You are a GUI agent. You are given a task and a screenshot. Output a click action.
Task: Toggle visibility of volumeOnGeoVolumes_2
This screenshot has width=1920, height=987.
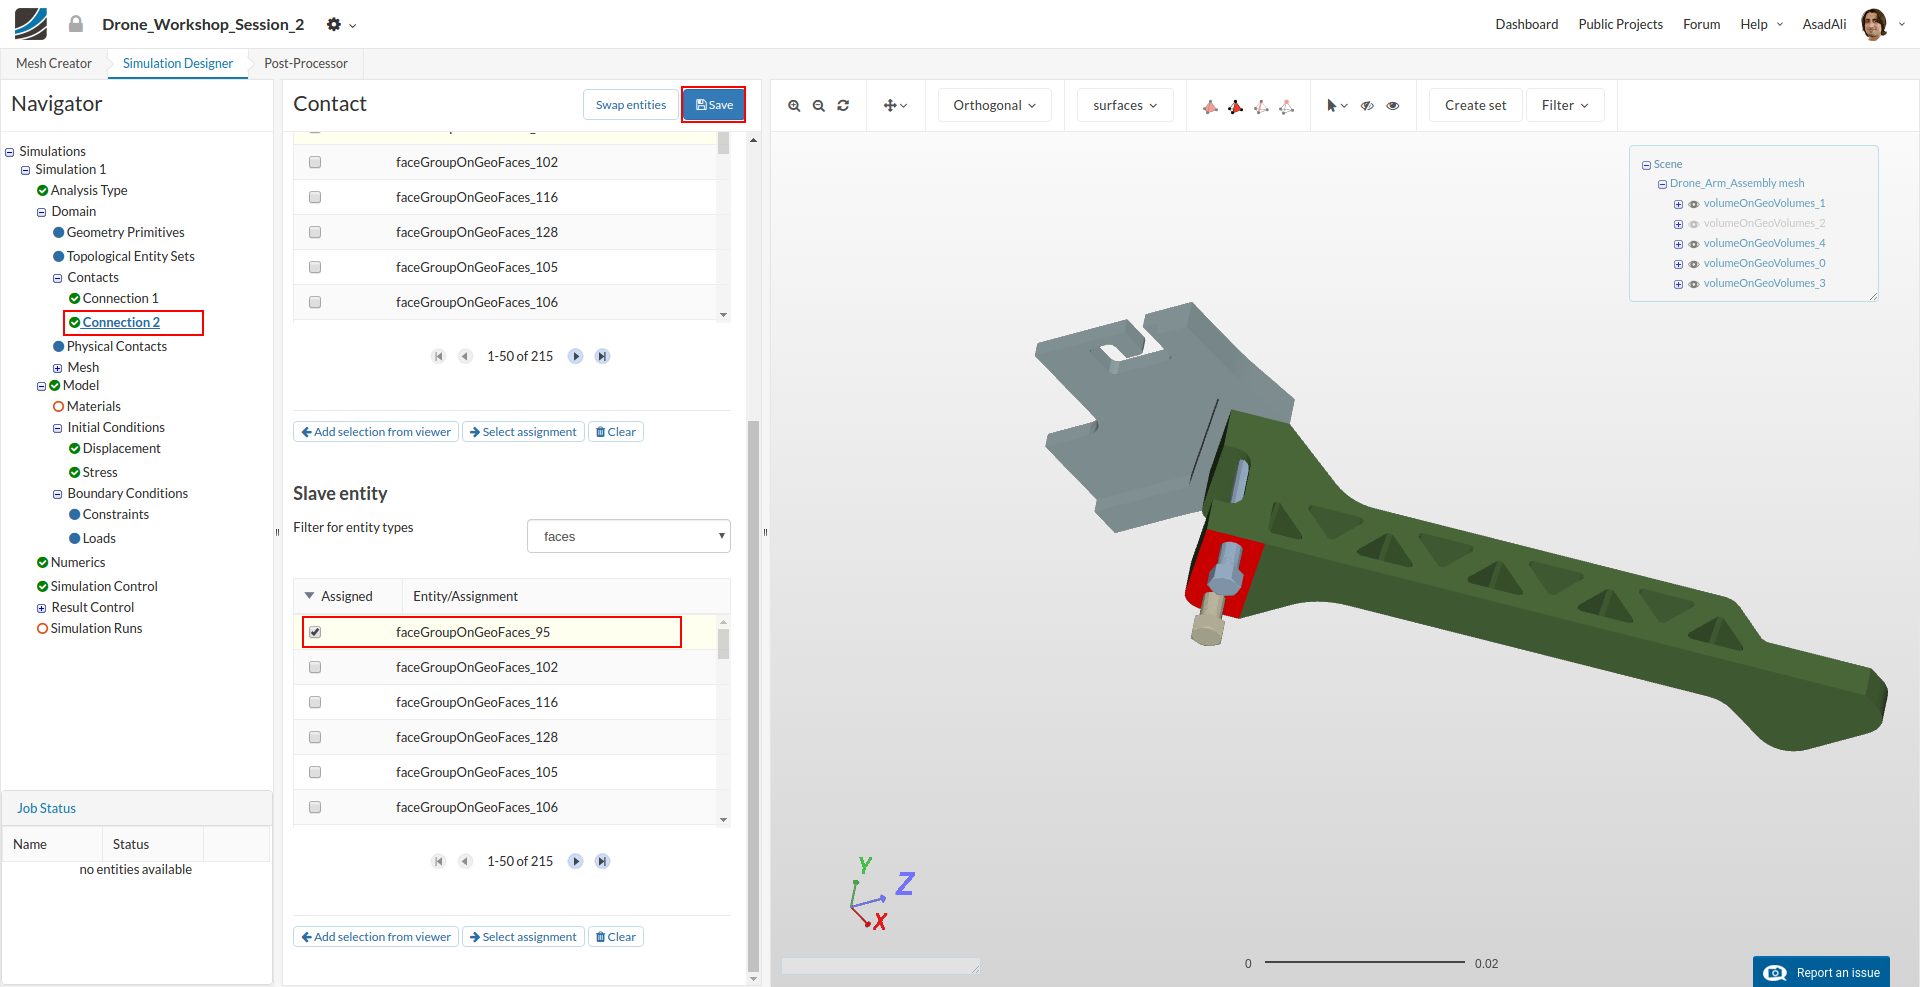1694,224
